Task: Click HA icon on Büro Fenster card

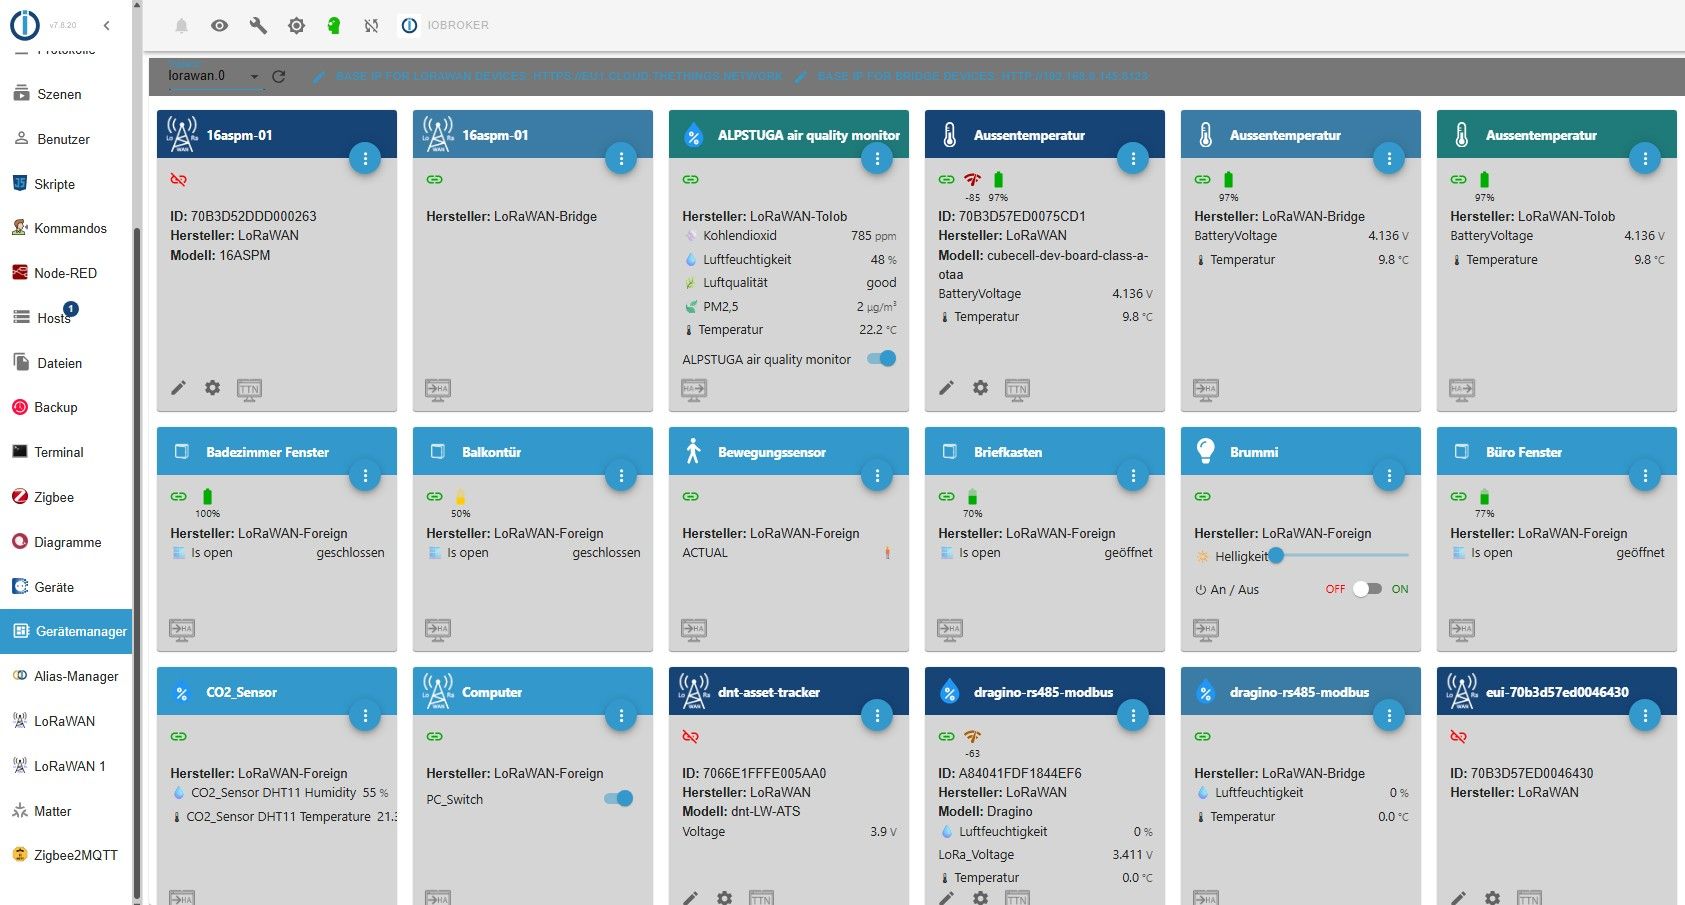Action: 1461,629
